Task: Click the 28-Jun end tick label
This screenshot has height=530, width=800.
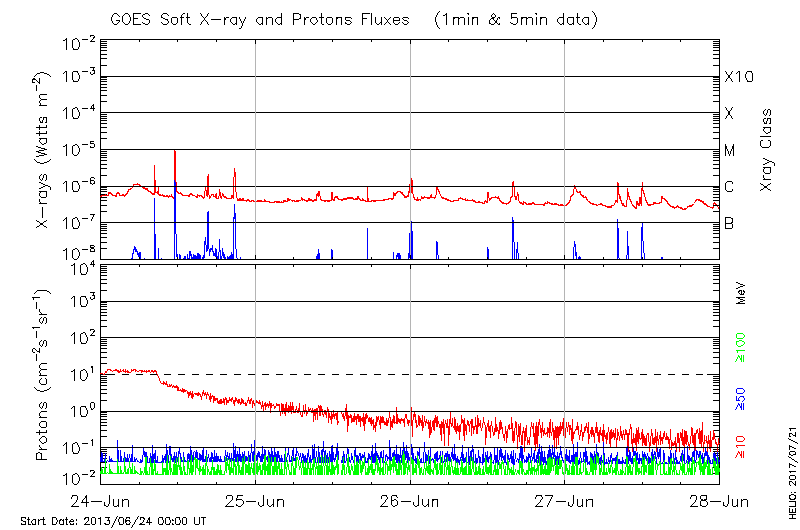Action: (719, 500)
